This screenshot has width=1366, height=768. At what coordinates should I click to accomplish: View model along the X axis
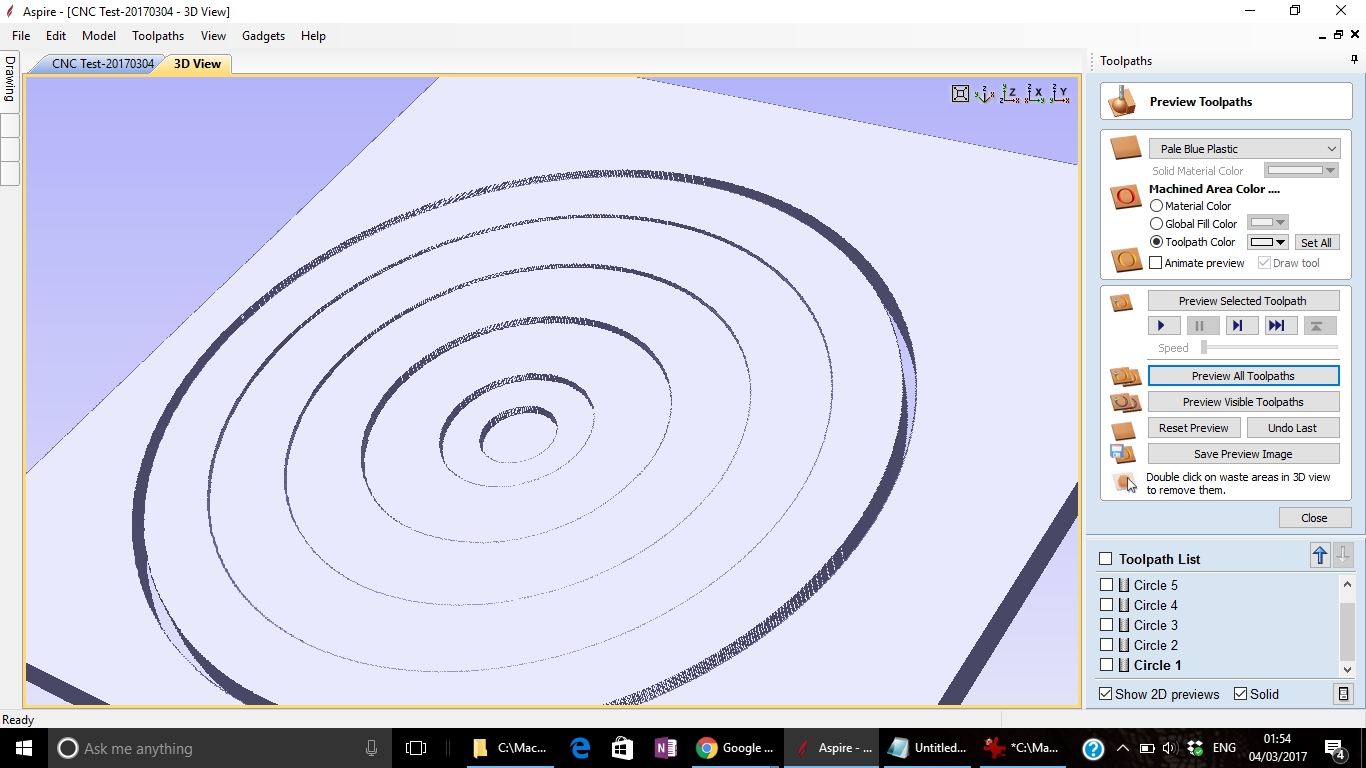pos(1035,94)
